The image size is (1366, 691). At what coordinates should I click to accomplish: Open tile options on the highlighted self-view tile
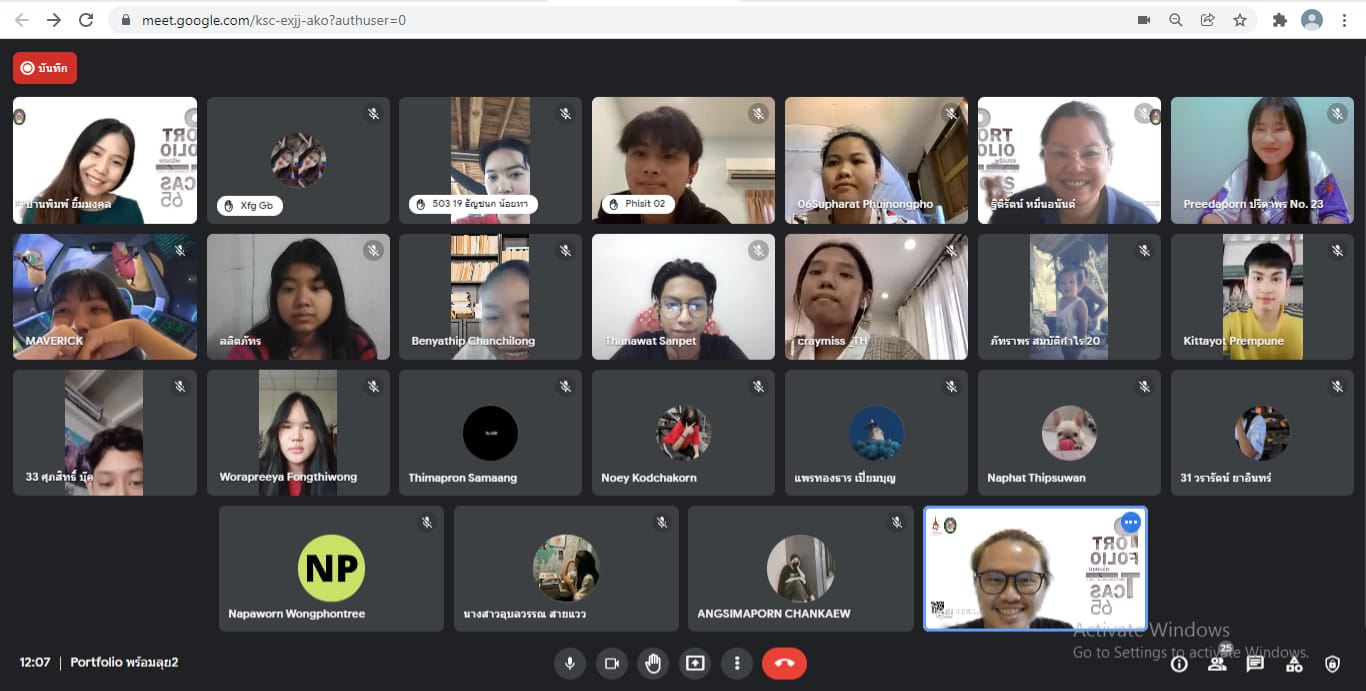click(x=1130, y=523)
